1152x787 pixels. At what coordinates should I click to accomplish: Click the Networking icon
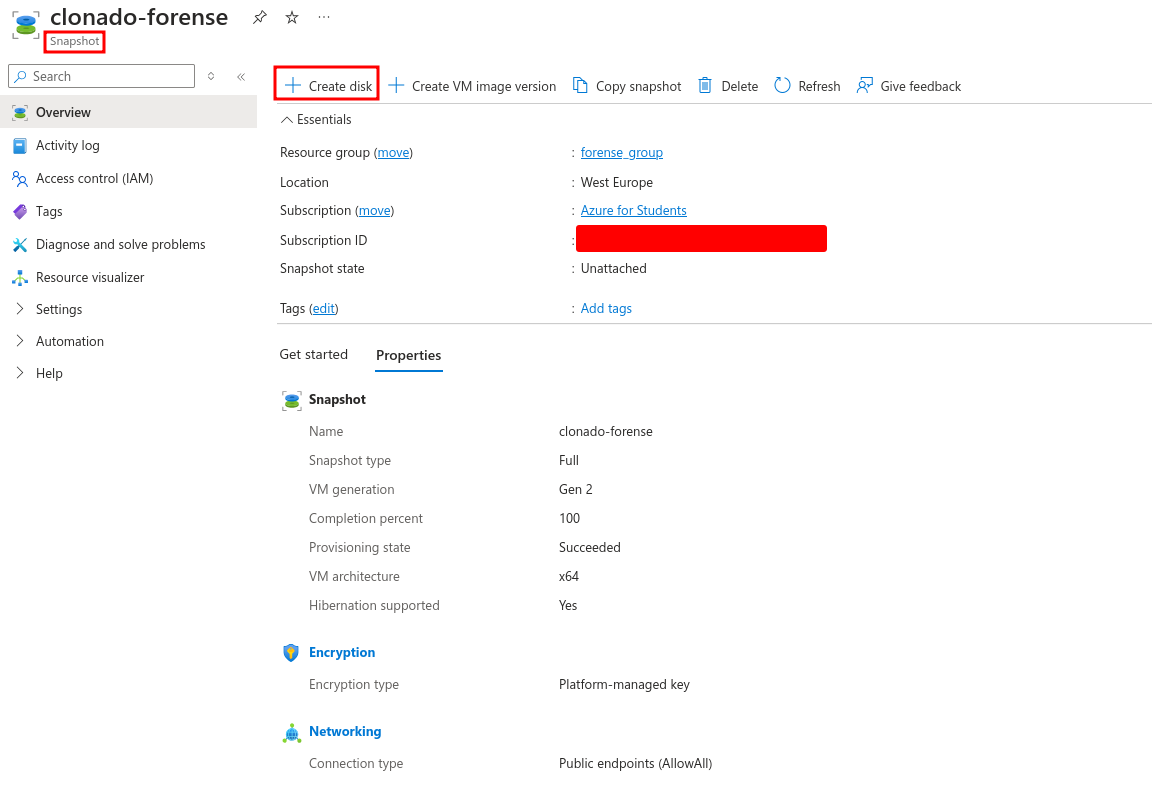coord(292,733)
